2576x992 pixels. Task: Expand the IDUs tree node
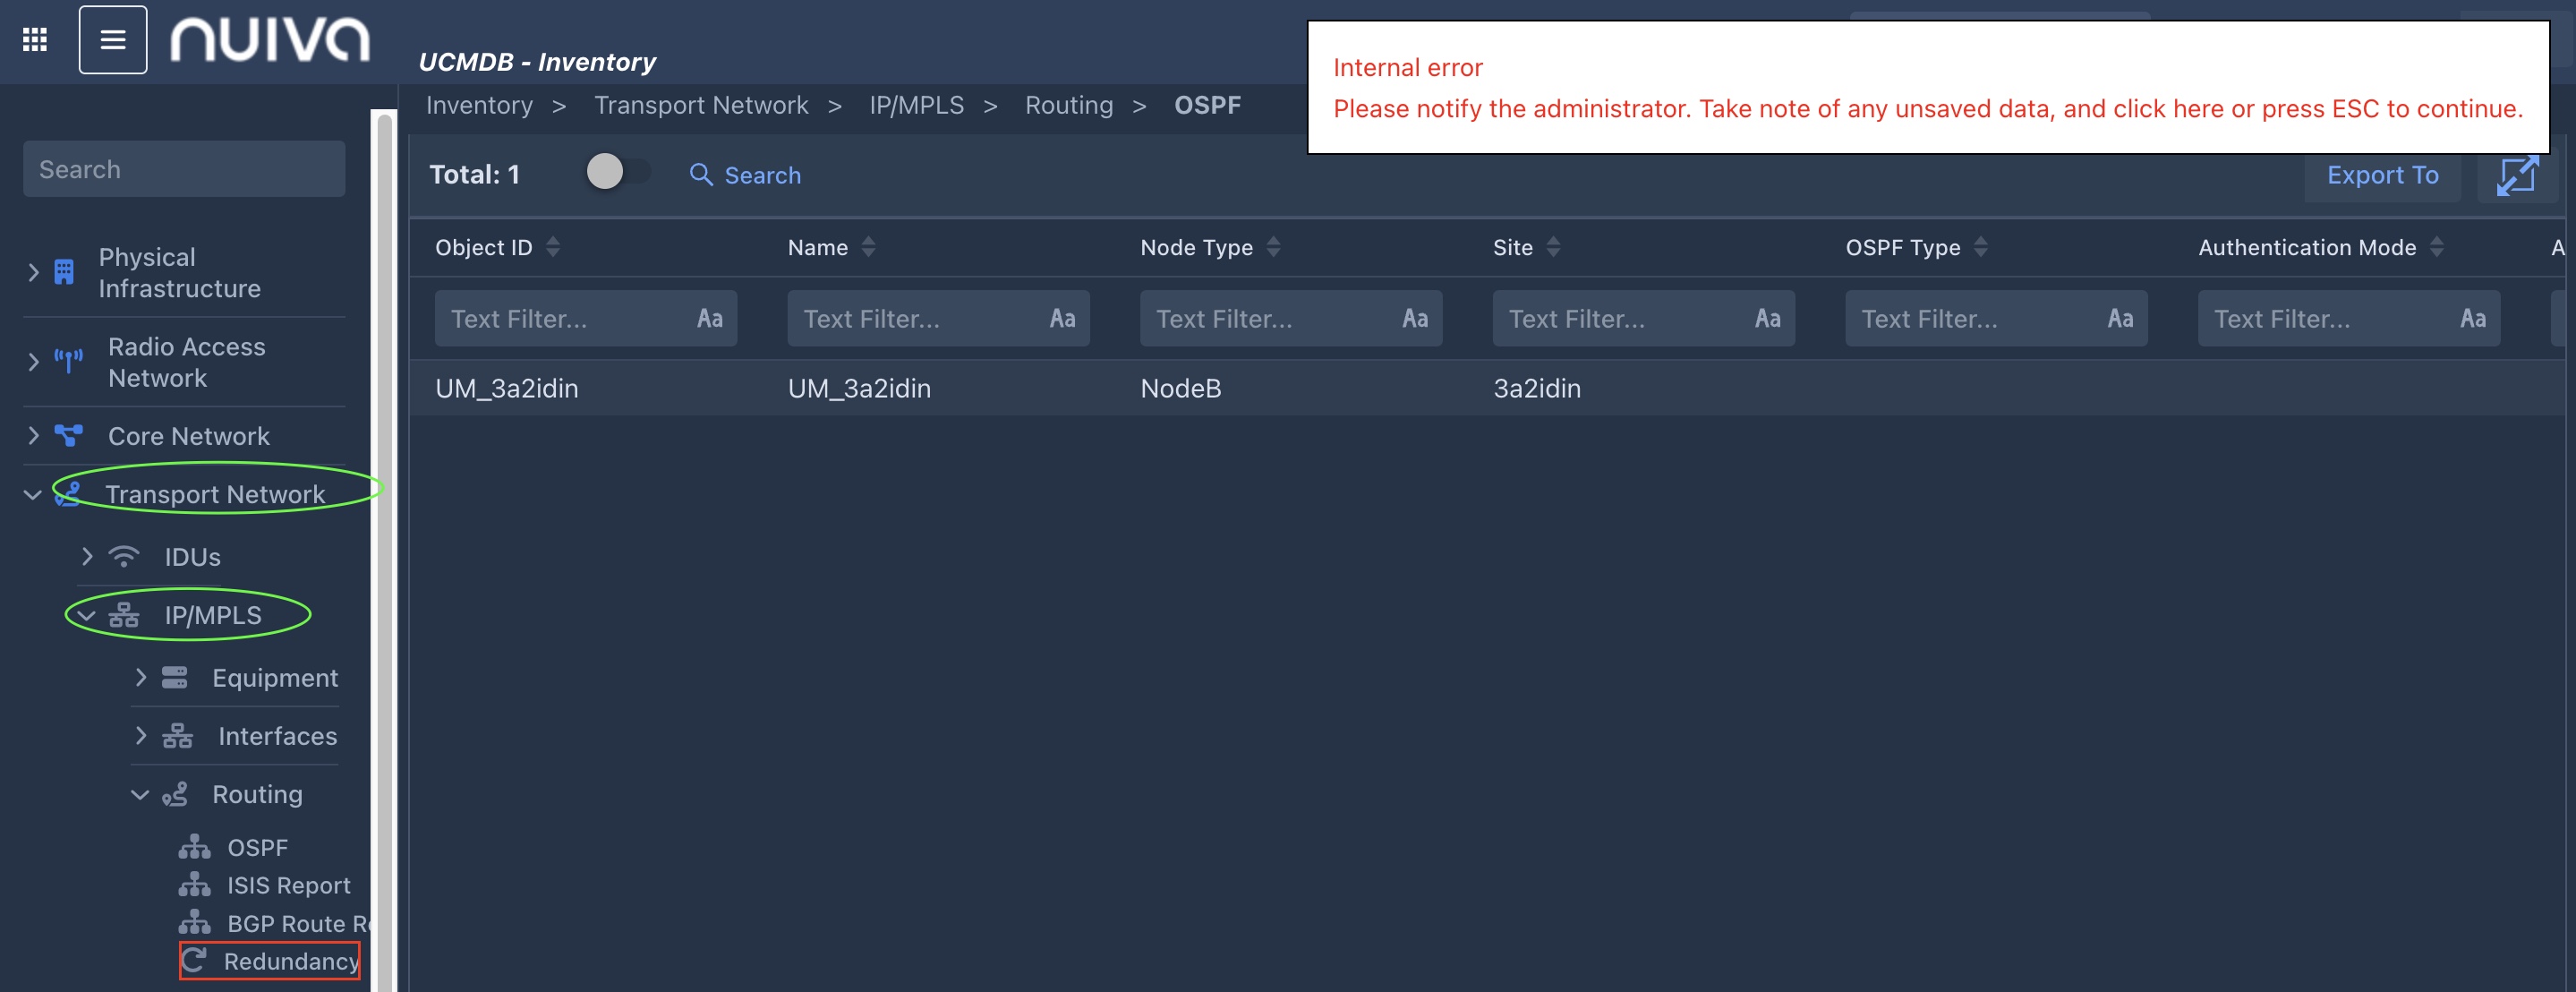[x=87, y=556]
